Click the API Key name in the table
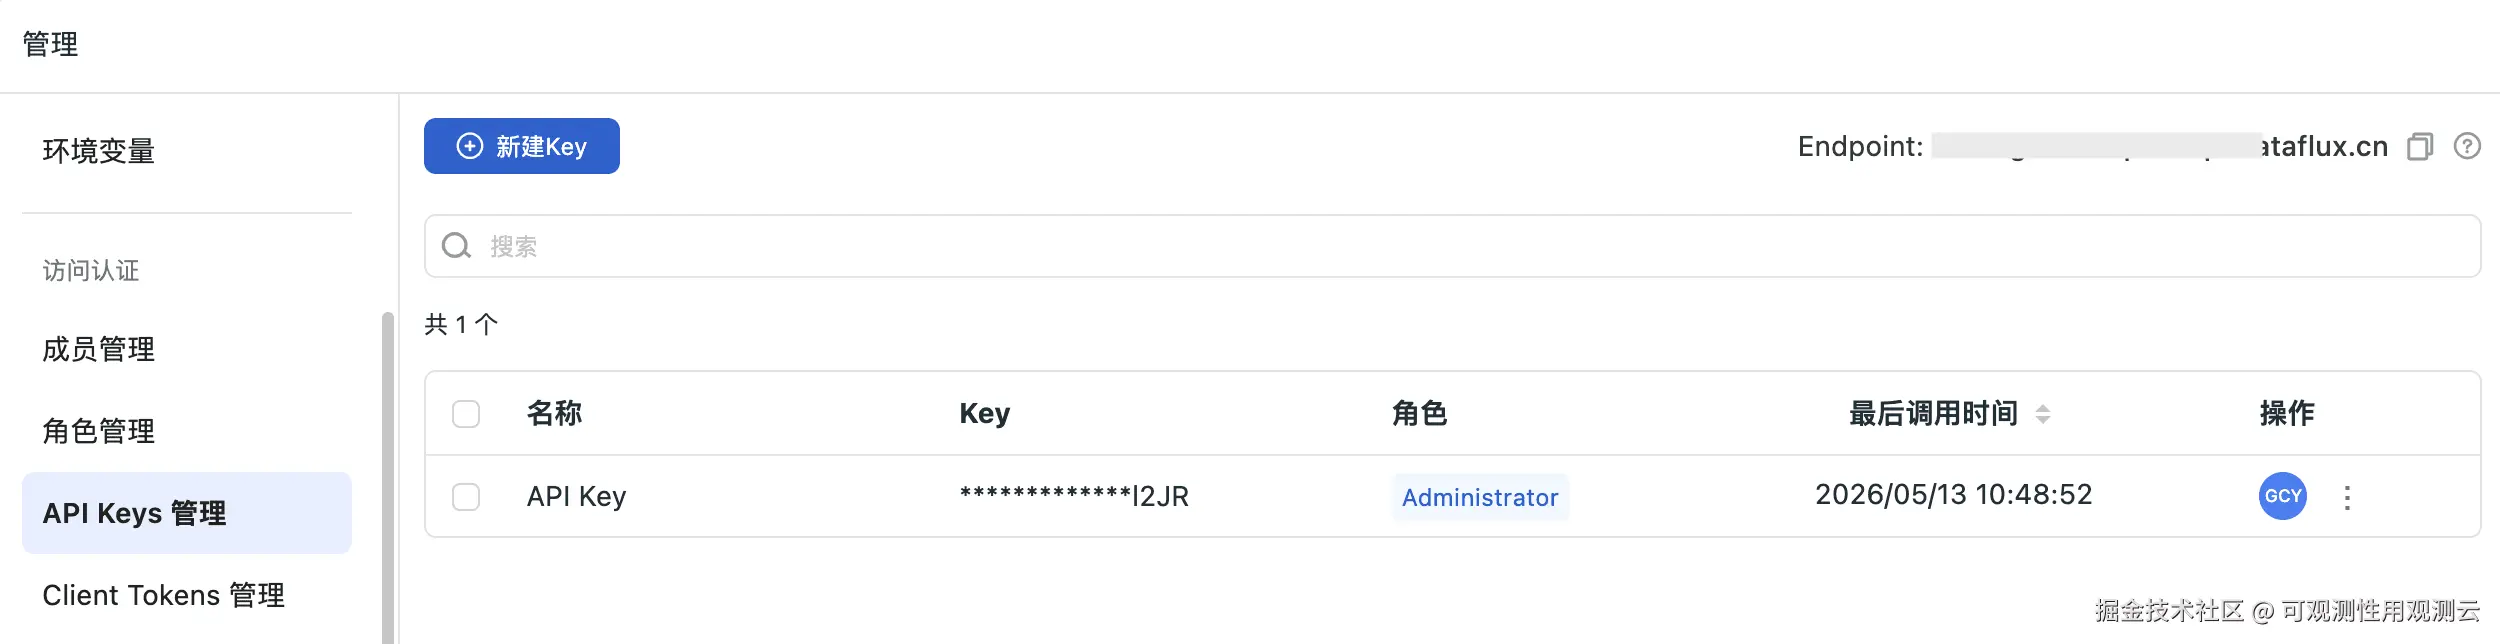Image resolution: width=2500 pixels, height=644 pixels. tap(577, 497)
